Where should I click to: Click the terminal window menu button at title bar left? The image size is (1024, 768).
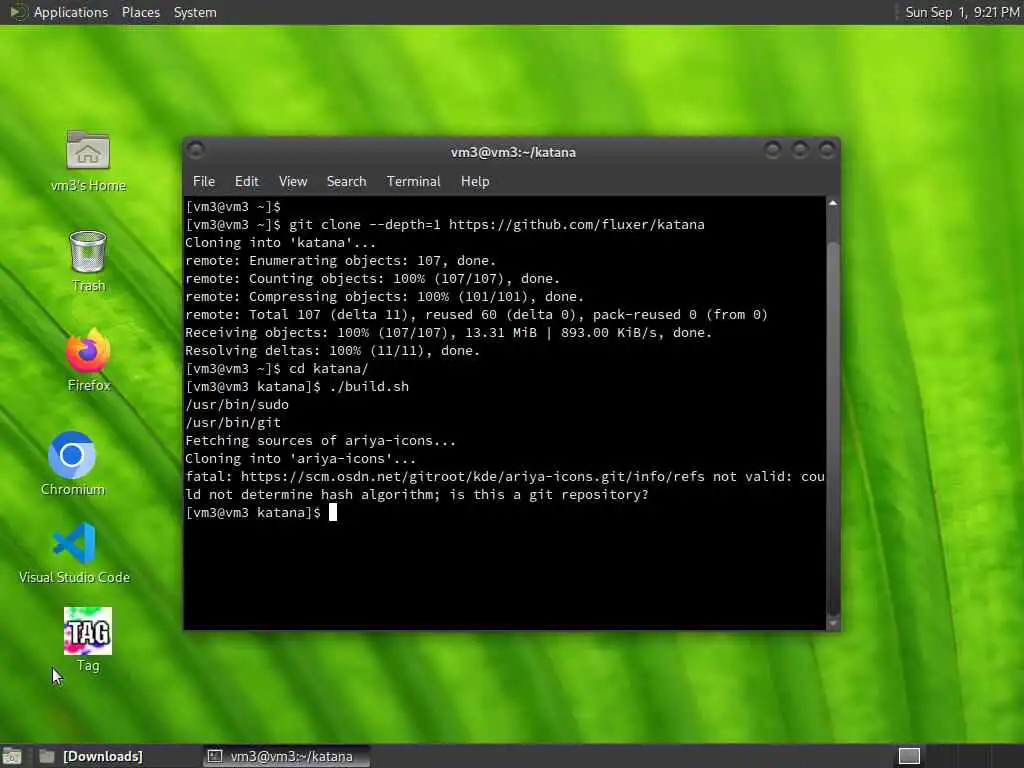click(195, 151)
